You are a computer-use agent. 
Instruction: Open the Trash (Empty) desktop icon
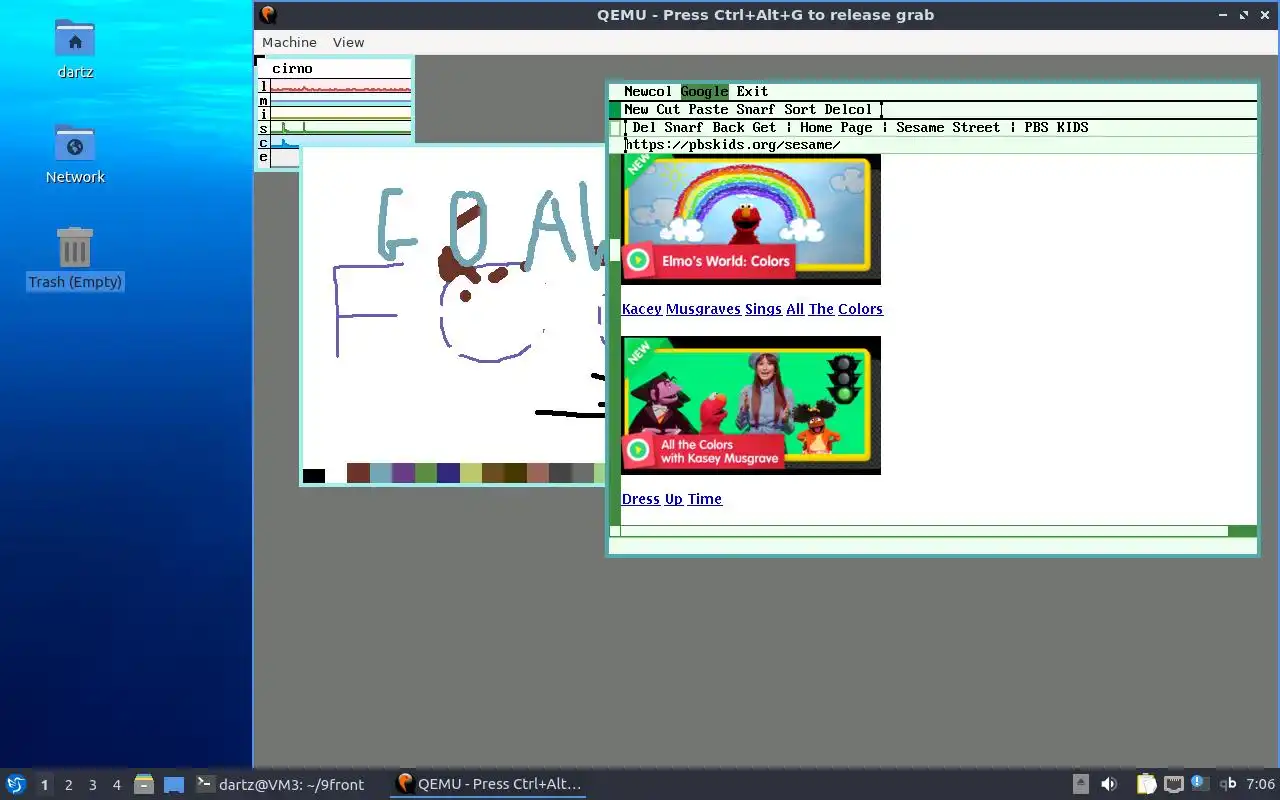pyautogui.click(x=75, y=247)
